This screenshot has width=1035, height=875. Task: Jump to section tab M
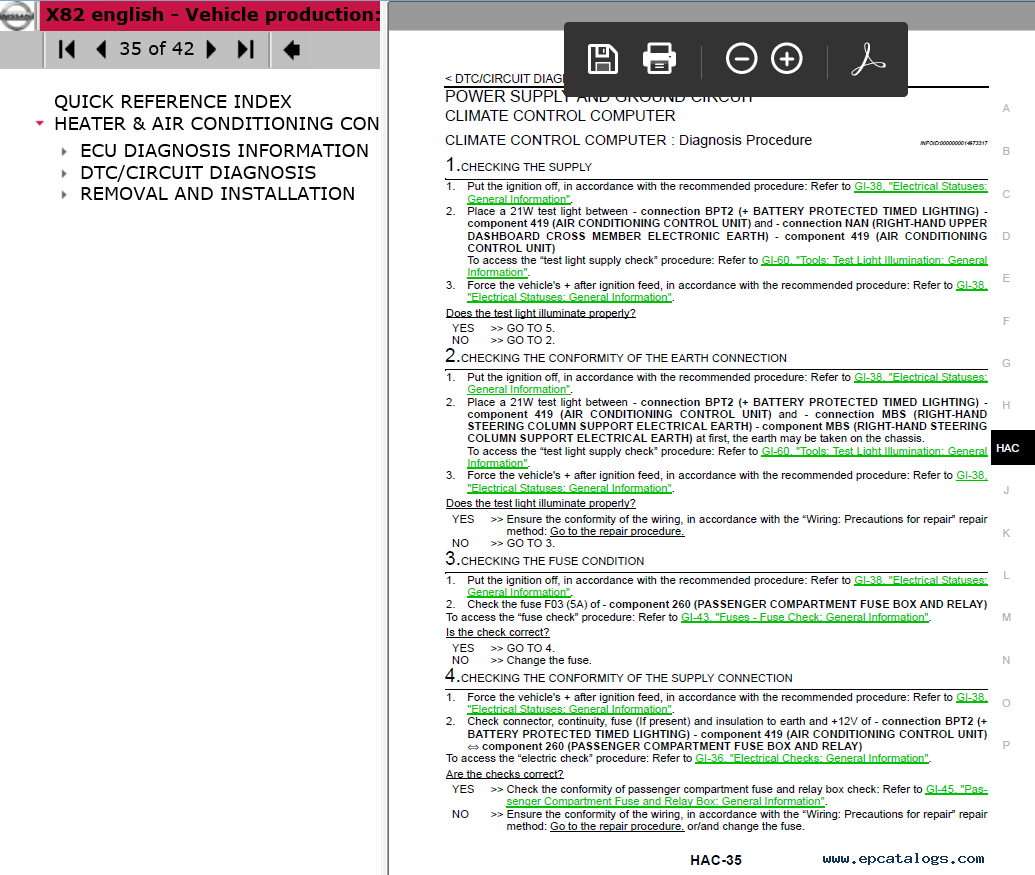point(1006,617)
